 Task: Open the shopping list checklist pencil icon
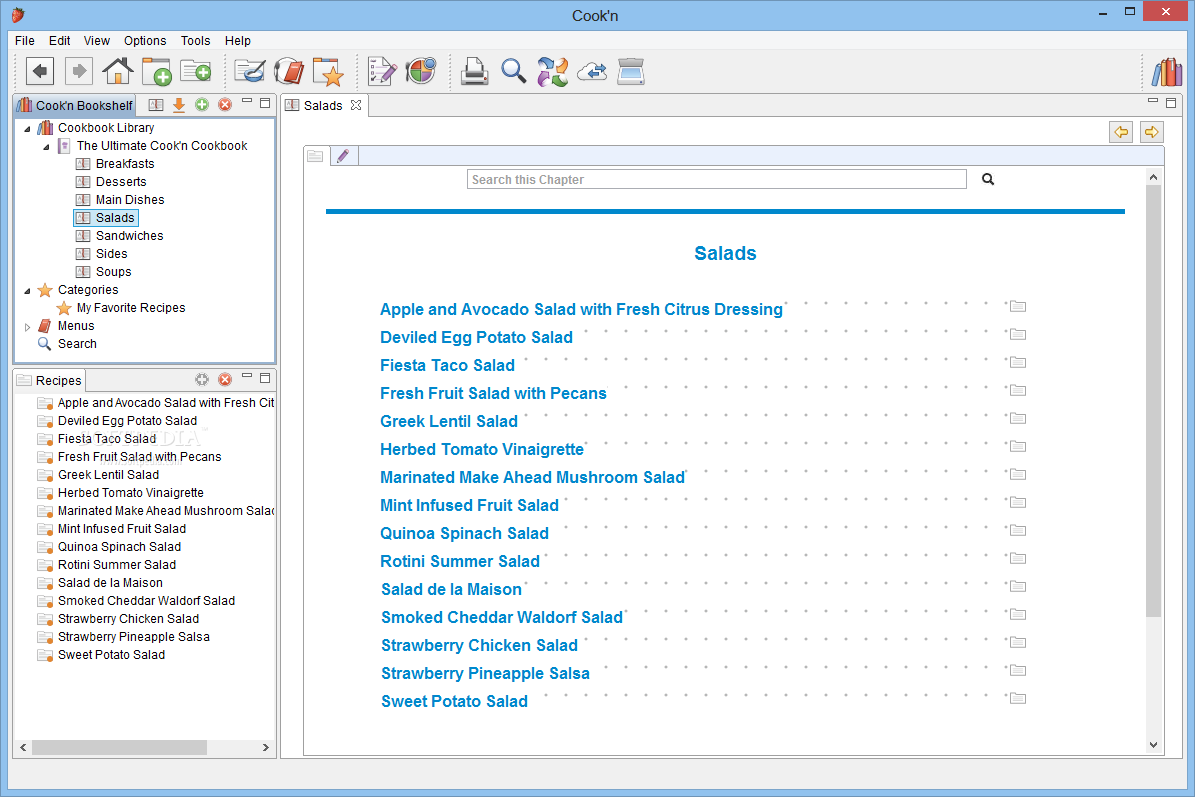382,72
